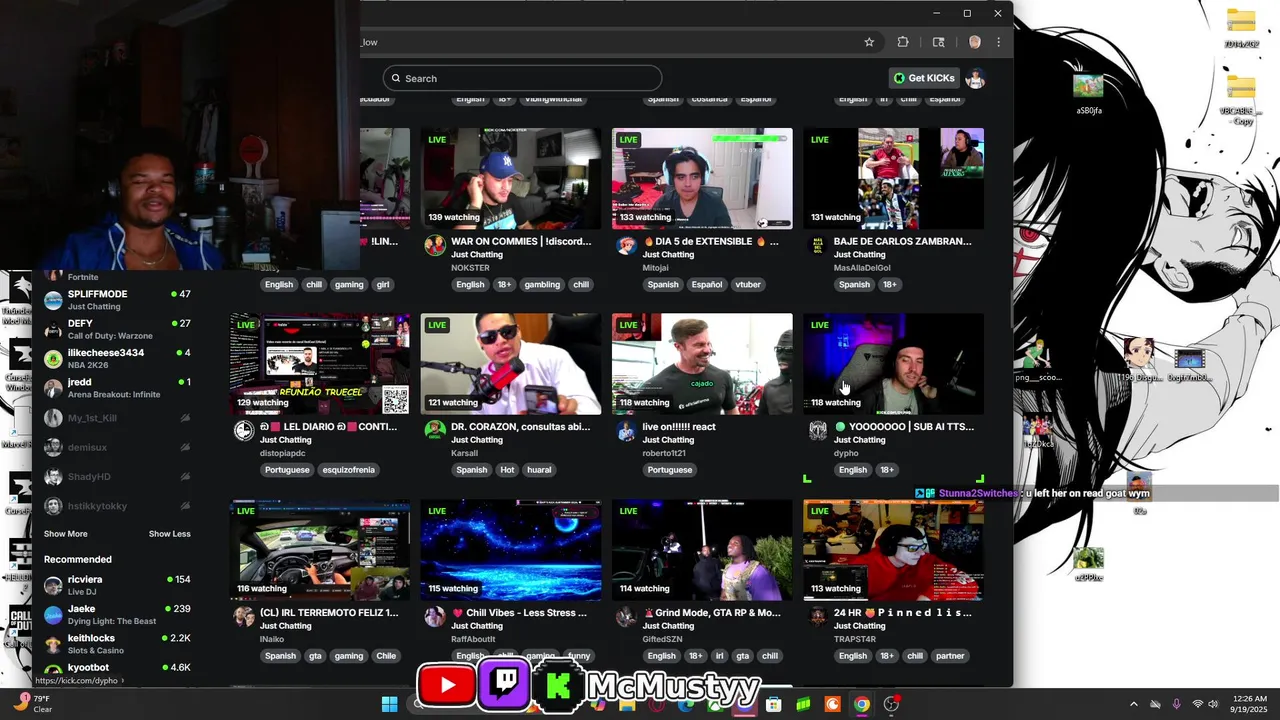Open the Wi-Fi network tray icon
The height and width of the screenshot is (720, 1280).
(1198, 704)
